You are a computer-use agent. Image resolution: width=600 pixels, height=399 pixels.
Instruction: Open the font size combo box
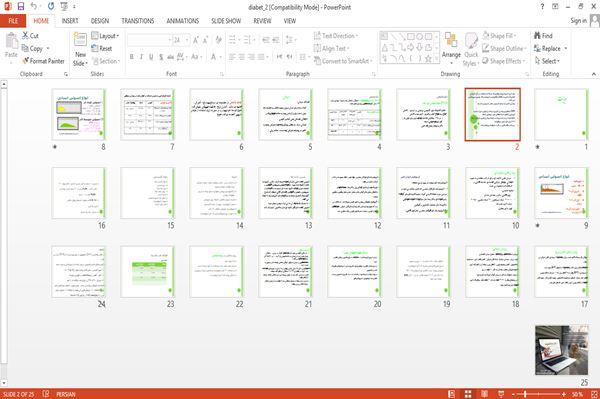tap(181, 40)
